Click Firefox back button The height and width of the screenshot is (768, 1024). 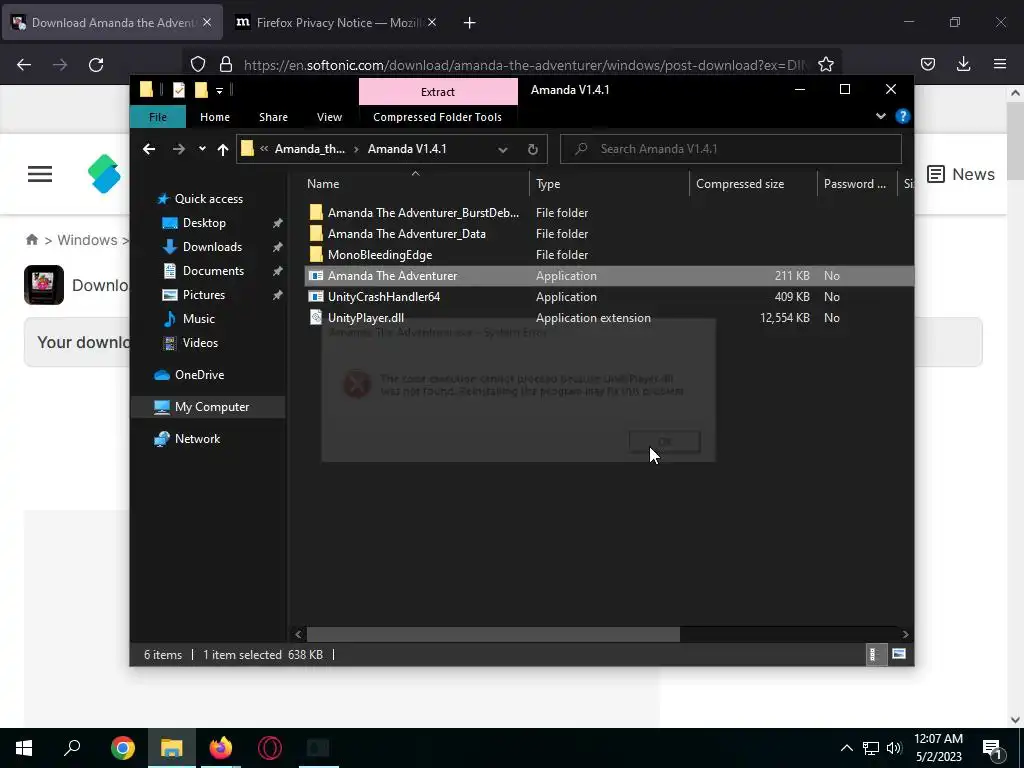coord(24,65)
